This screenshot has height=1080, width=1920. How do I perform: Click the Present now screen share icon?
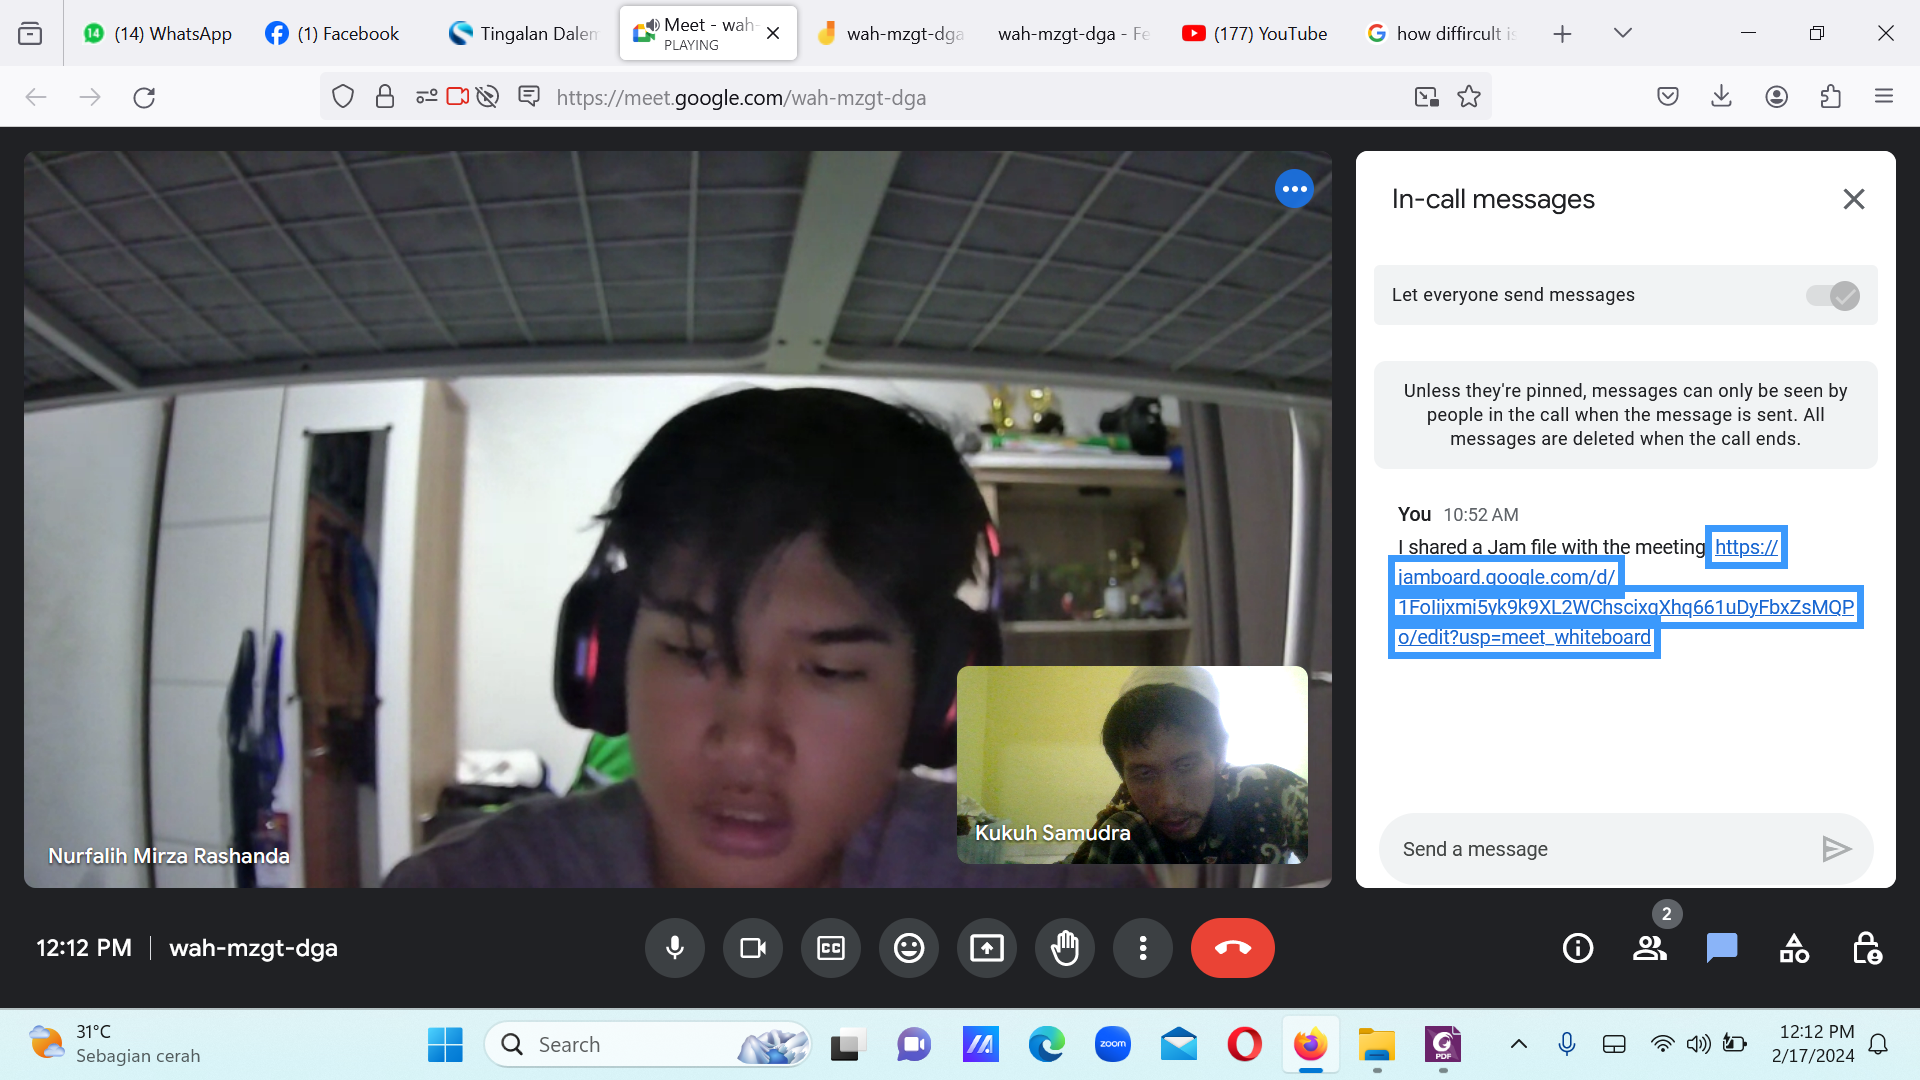(x=987, y=948)
